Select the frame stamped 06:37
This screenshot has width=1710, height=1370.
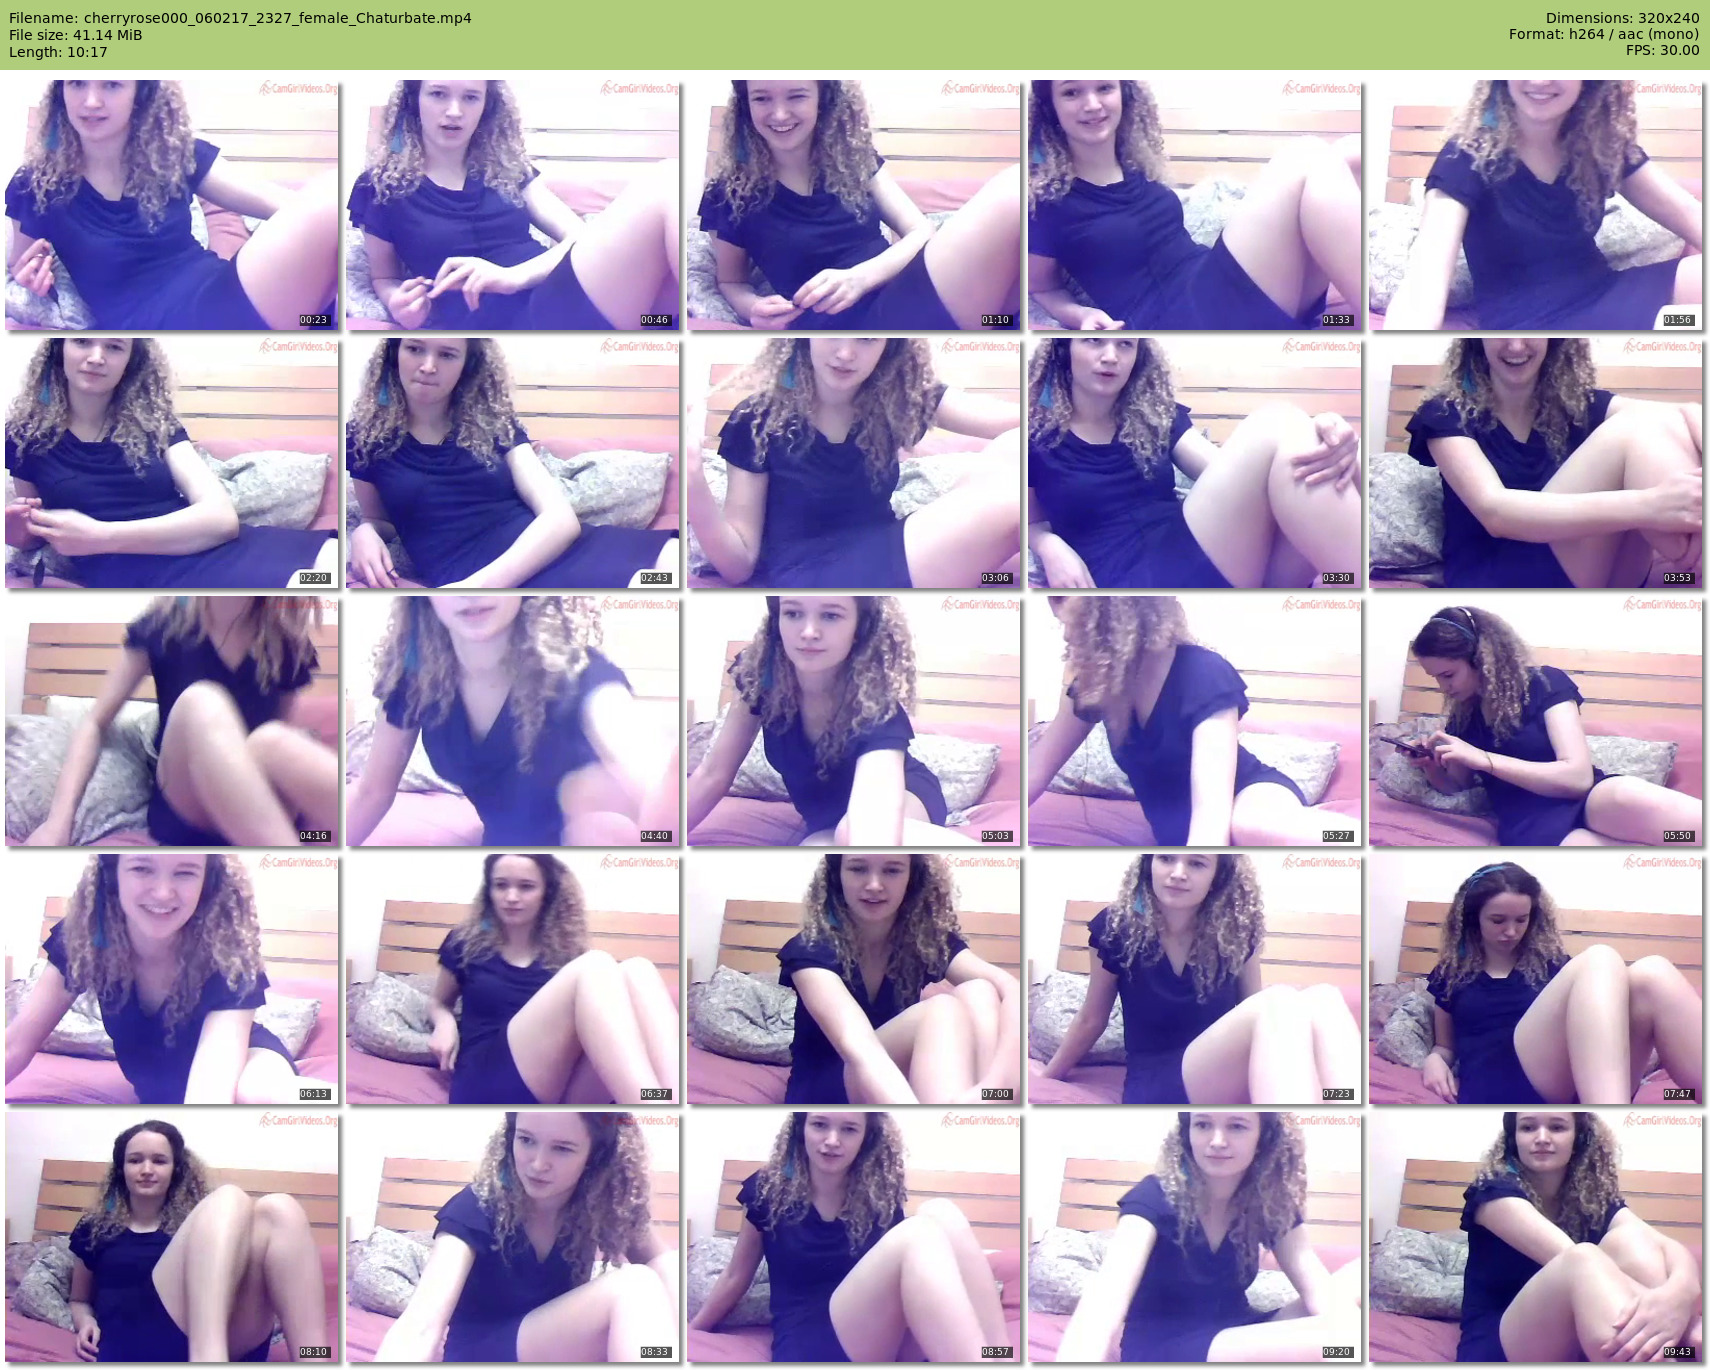[512, 979]
